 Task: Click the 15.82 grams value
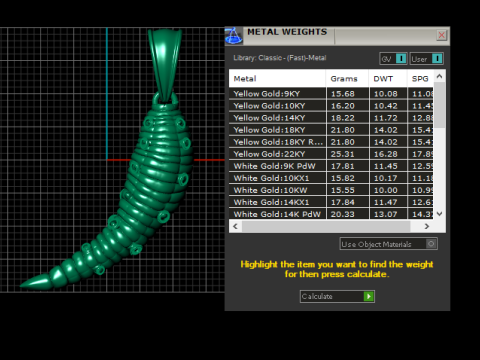(343, 178)
